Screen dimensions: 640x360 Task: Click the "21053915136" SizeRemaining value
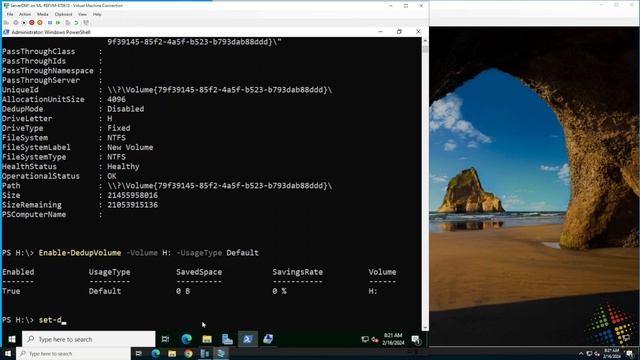tap(132, 205)
